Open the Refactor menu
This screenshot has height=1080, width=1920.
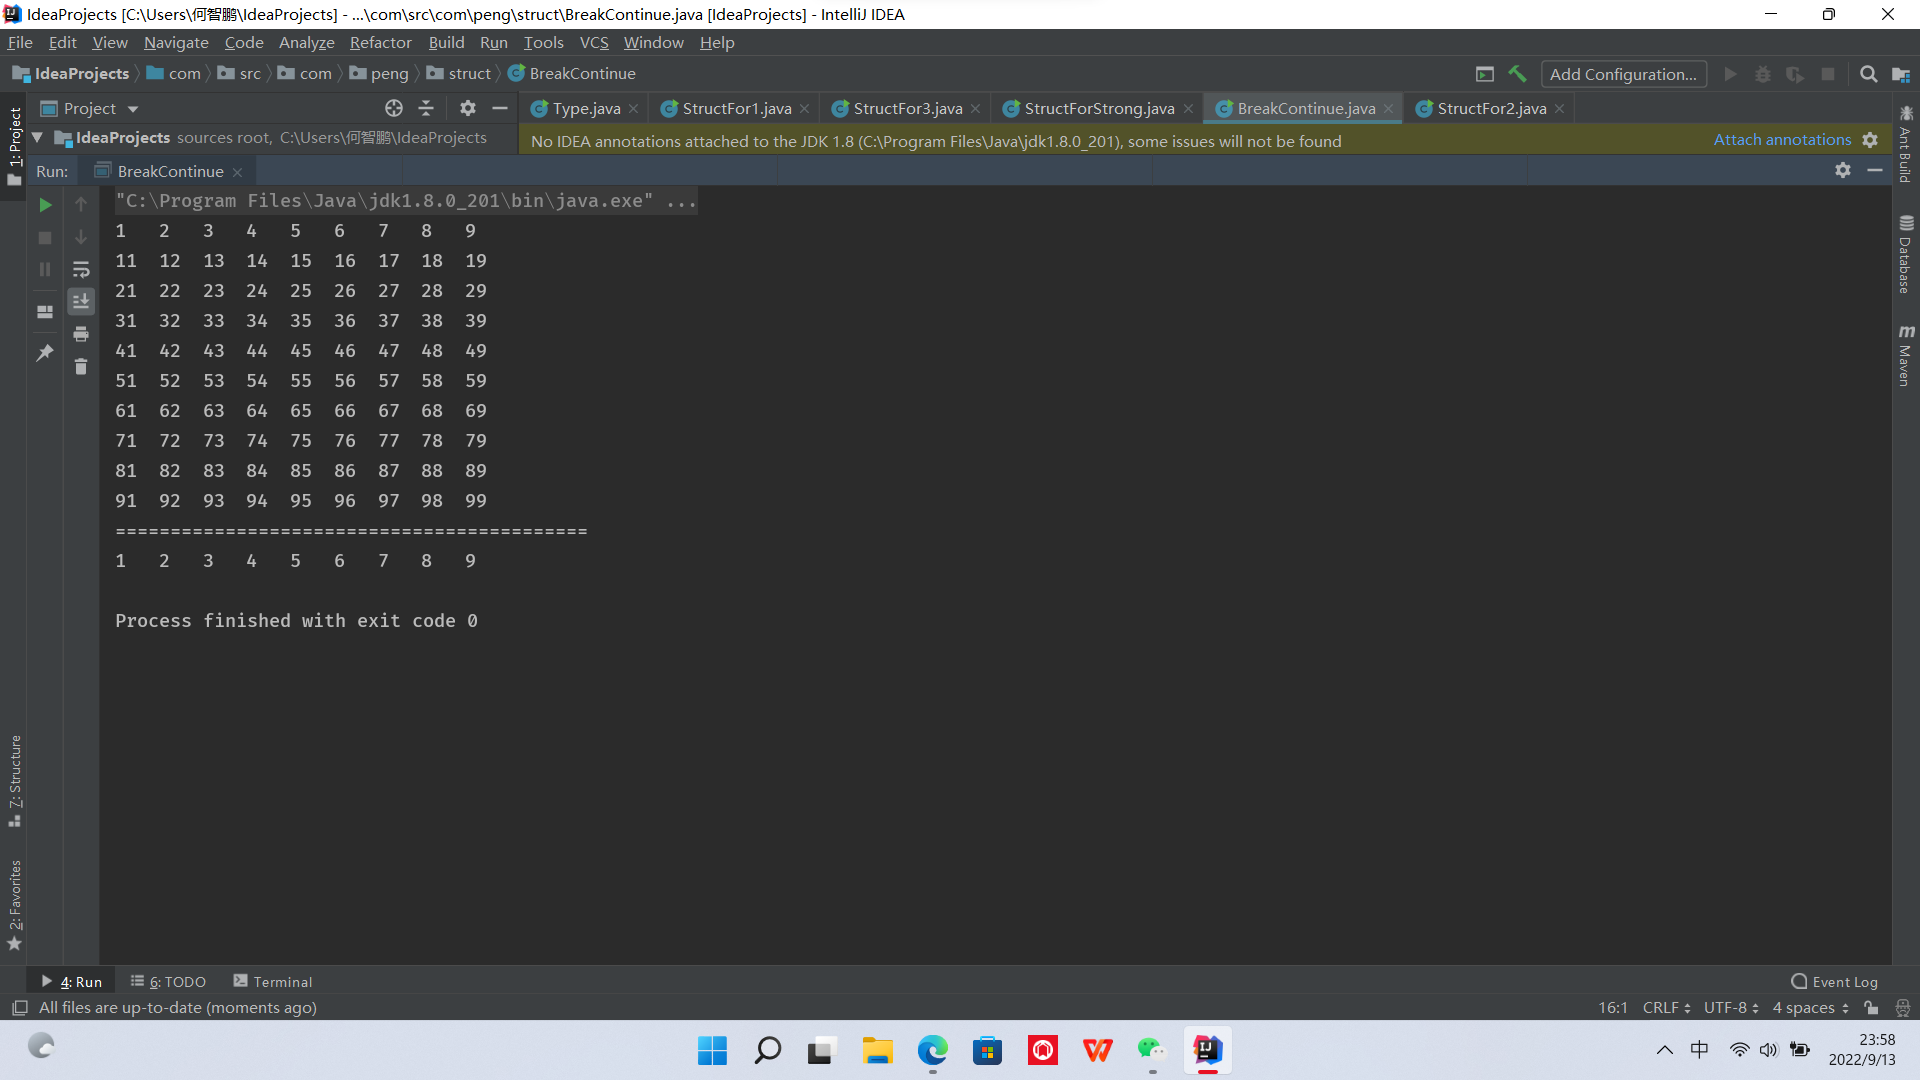[380, 42]
